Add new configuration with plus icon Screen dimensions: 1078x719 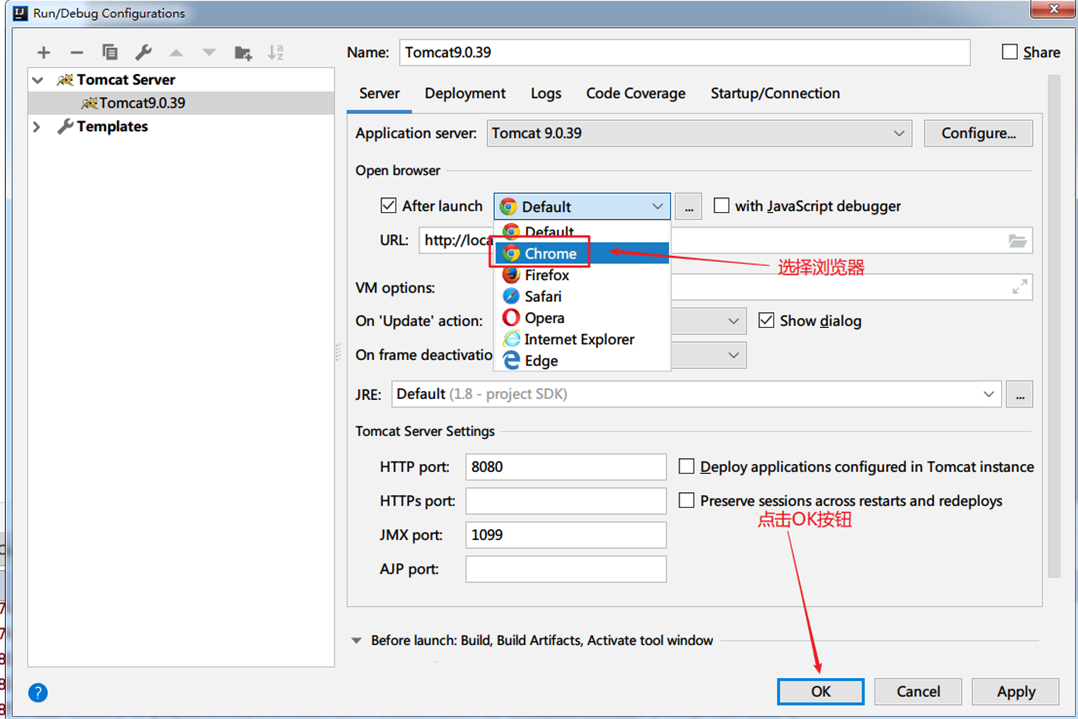(43, 52)
